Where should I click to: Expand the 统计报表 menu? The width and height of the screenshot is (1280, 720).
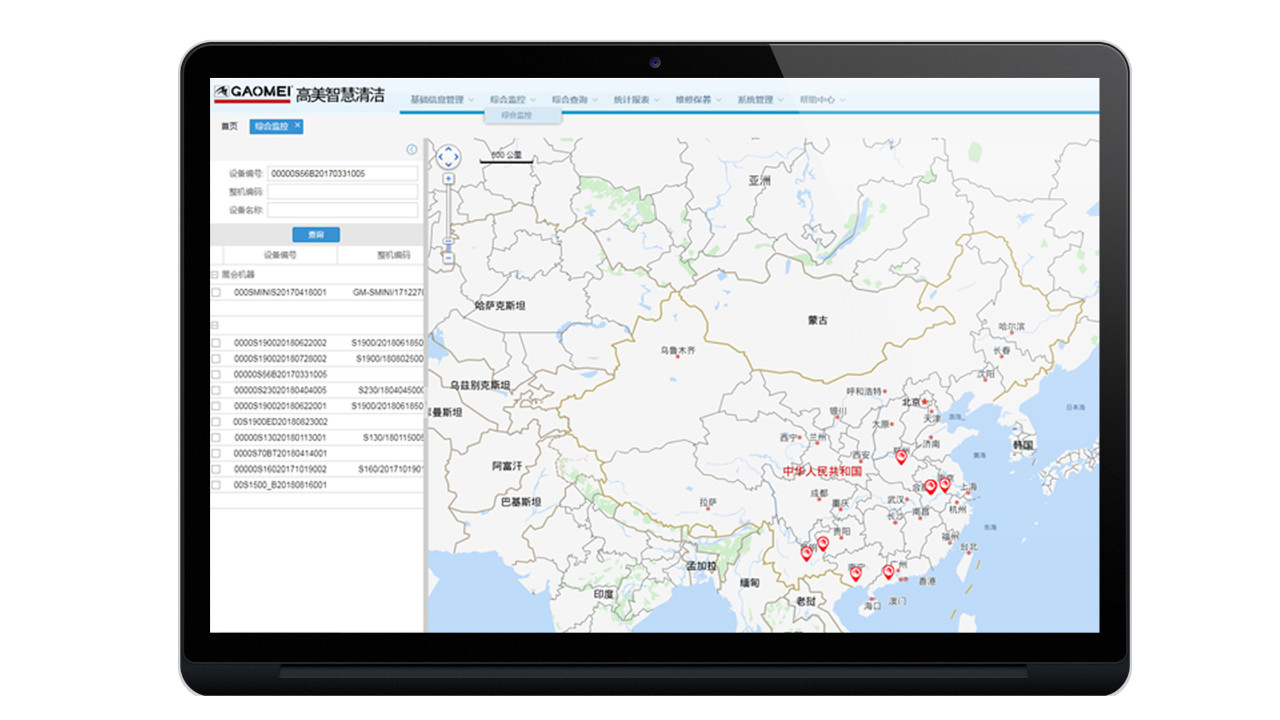(636, 100)
